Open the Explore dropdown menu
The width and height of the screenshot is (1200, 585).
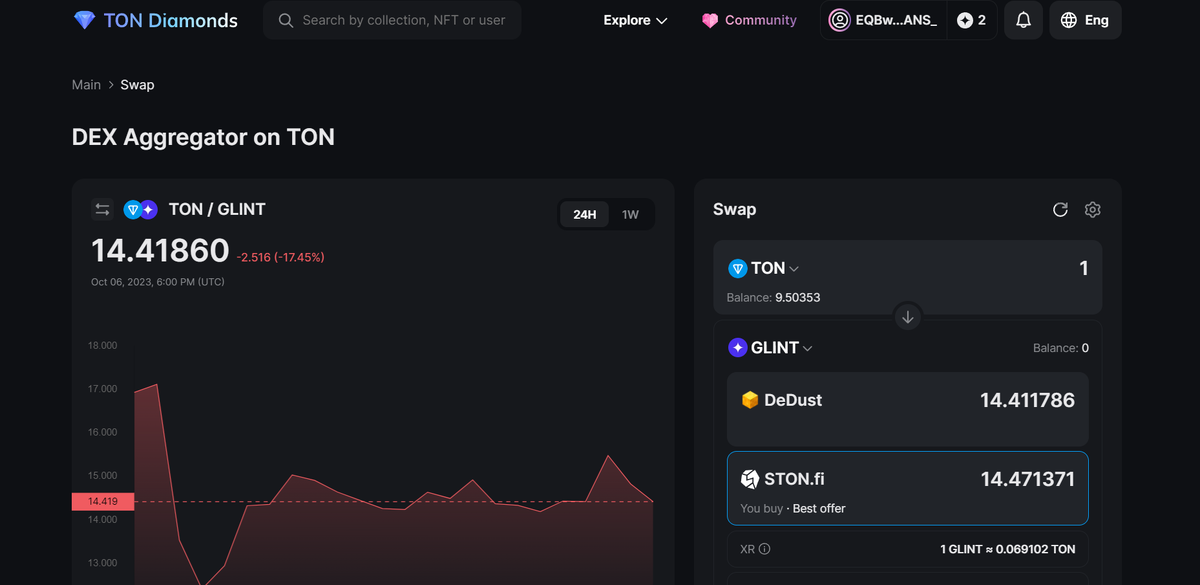click(x=635, y=20)
